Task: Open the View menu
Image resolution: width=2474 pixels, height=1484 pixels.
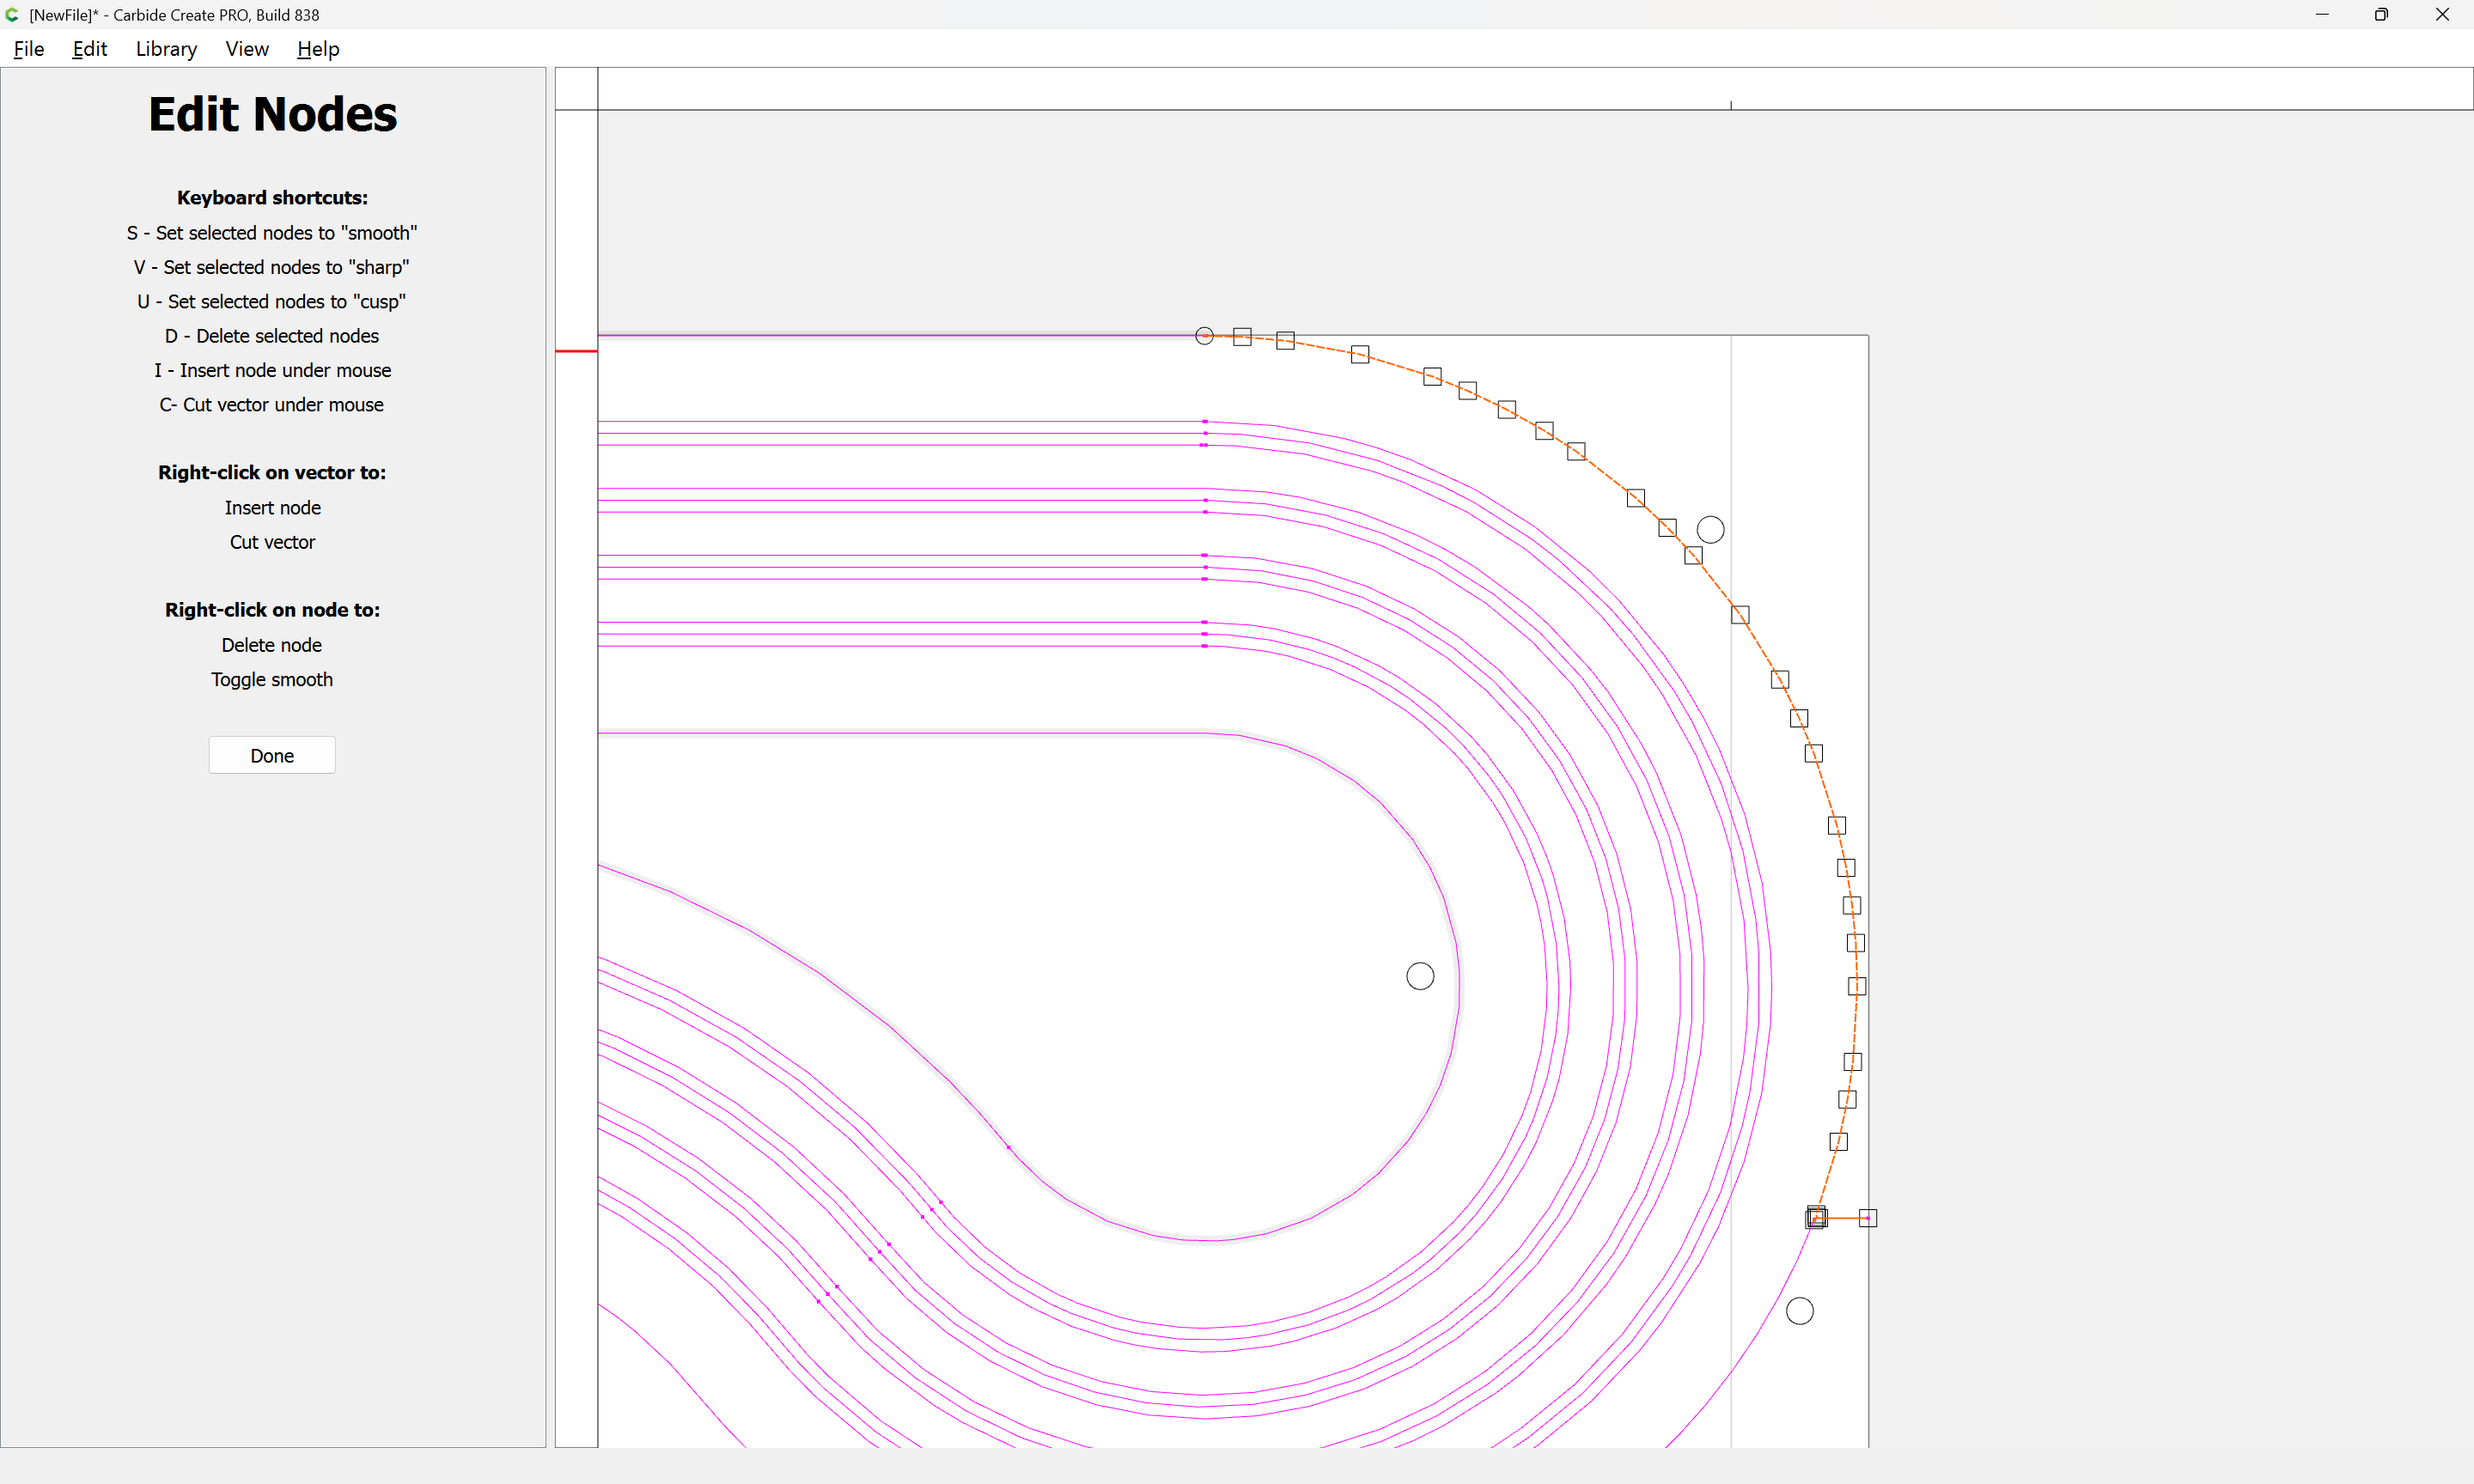Action: [x=246, y=49]
